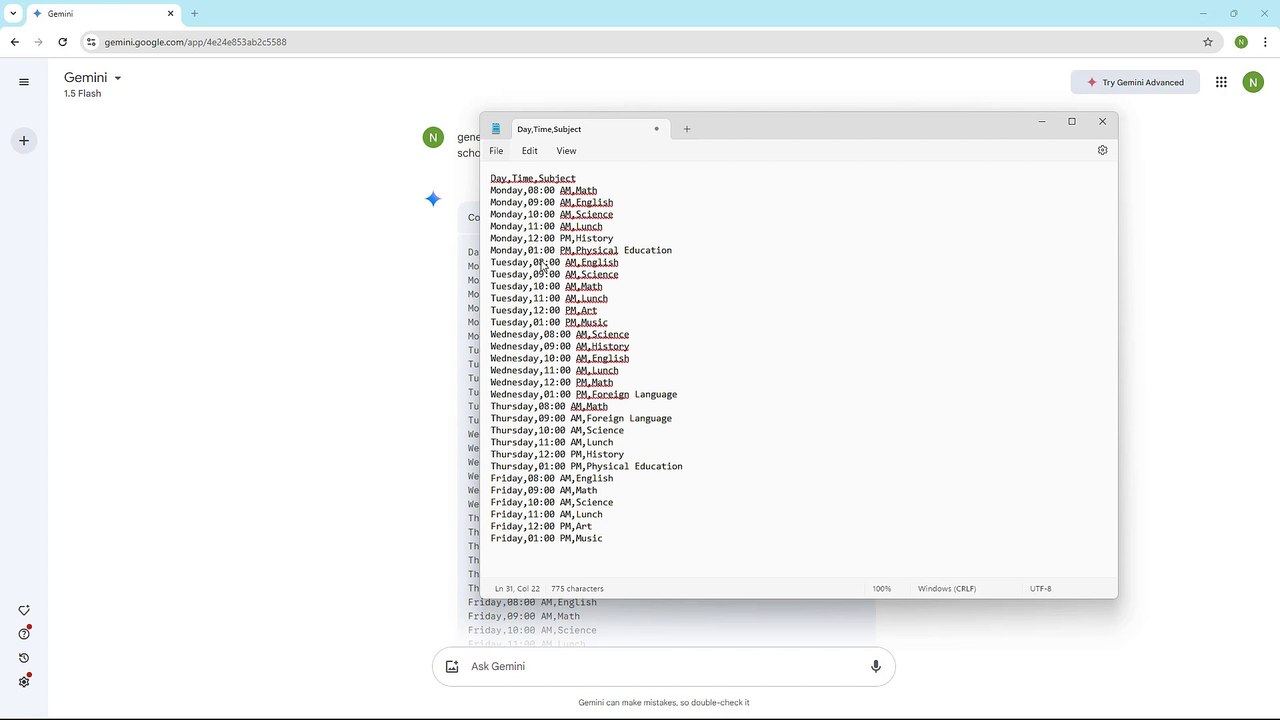The image size is (1280, 720).
Task: Reload the Gemini page
Action: click(x=63, y=42)
